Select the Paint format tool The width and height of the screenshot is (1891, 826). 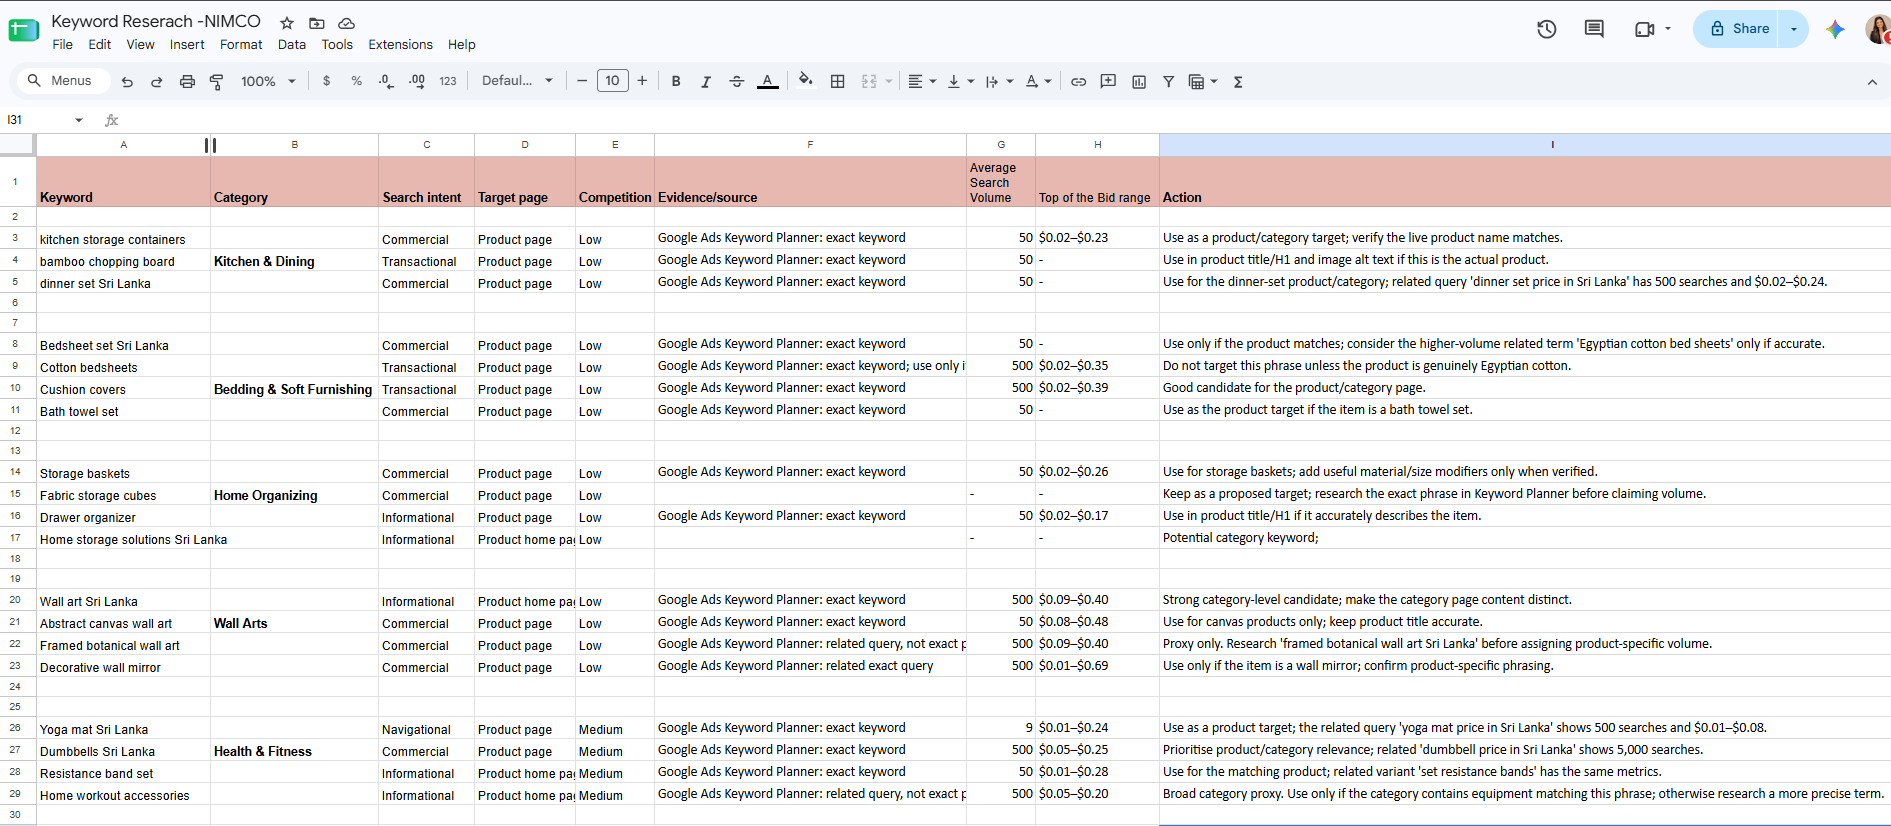coord(216,82)
